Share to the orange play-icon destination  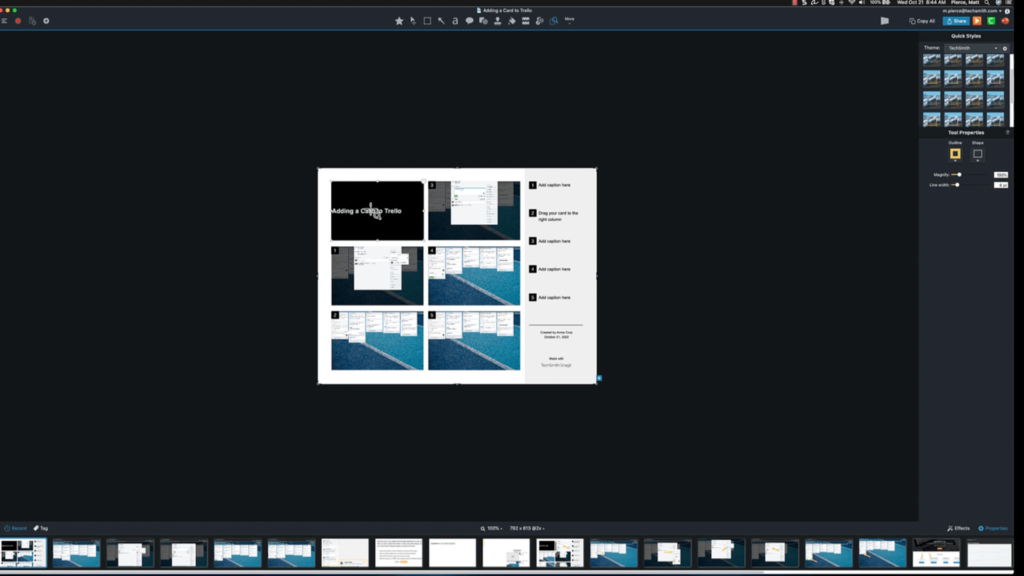click(x=977, y=21)
